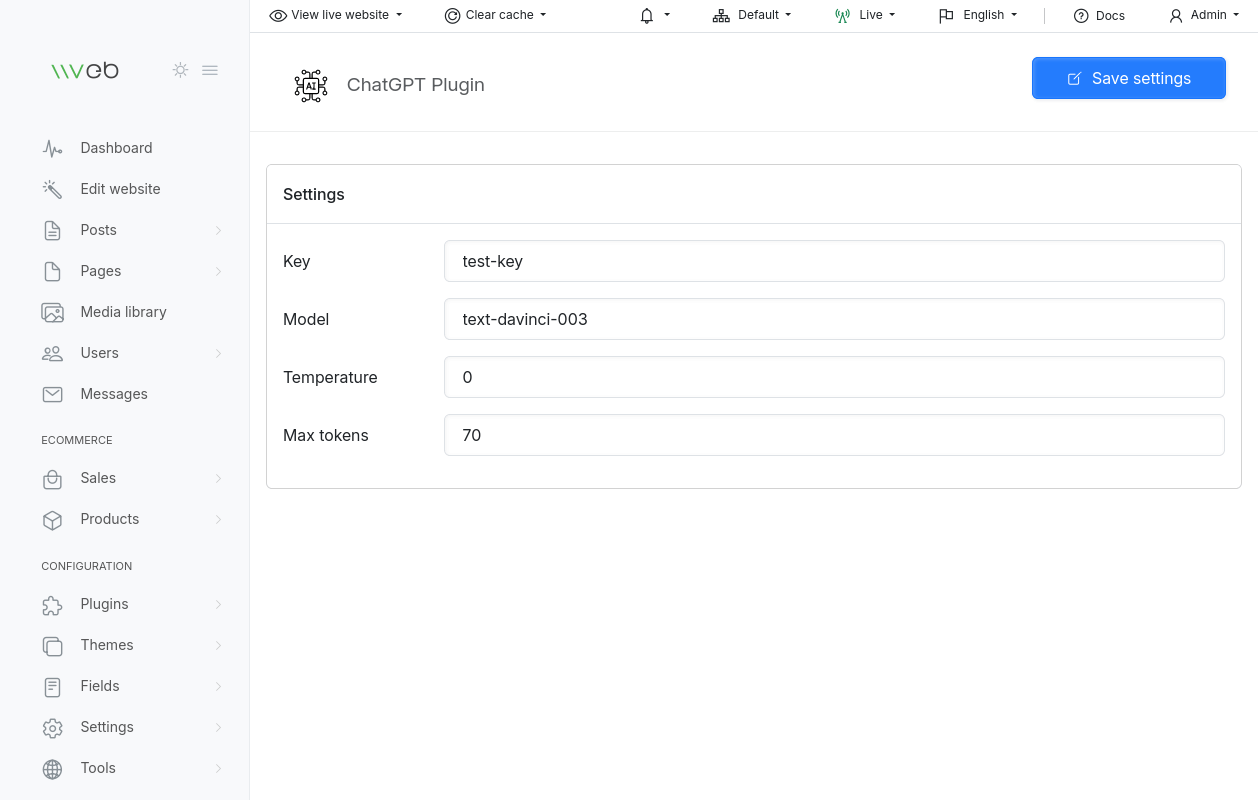Click the Messages envelope icon
1258x800 pixels.
coord(53,394)
